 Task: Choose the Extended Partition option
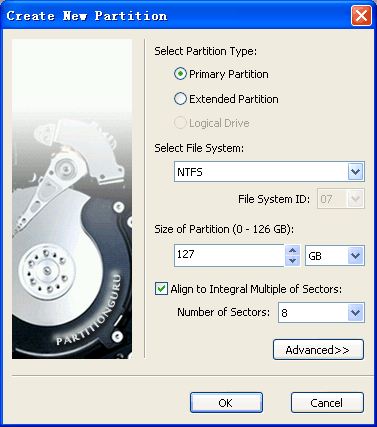pyautogui.click(x=180, y=99)
